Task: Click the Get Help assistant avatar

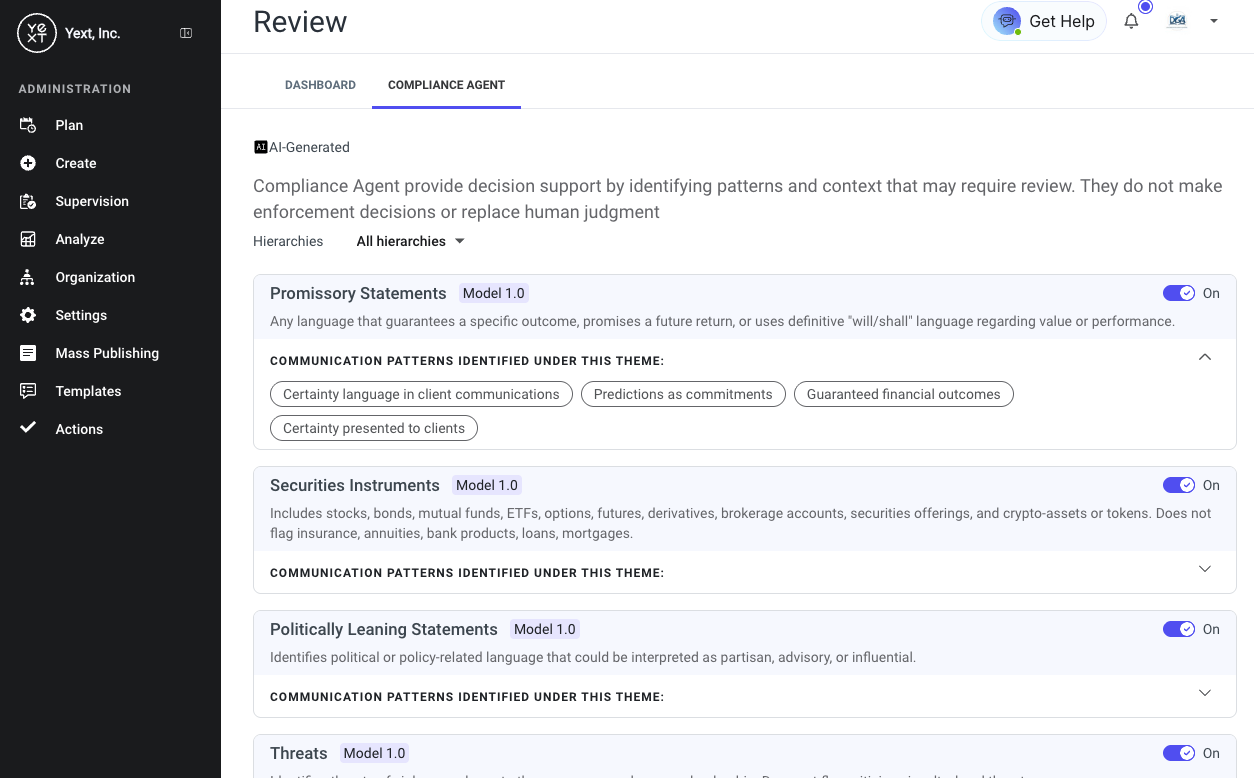Action: 1007,21
